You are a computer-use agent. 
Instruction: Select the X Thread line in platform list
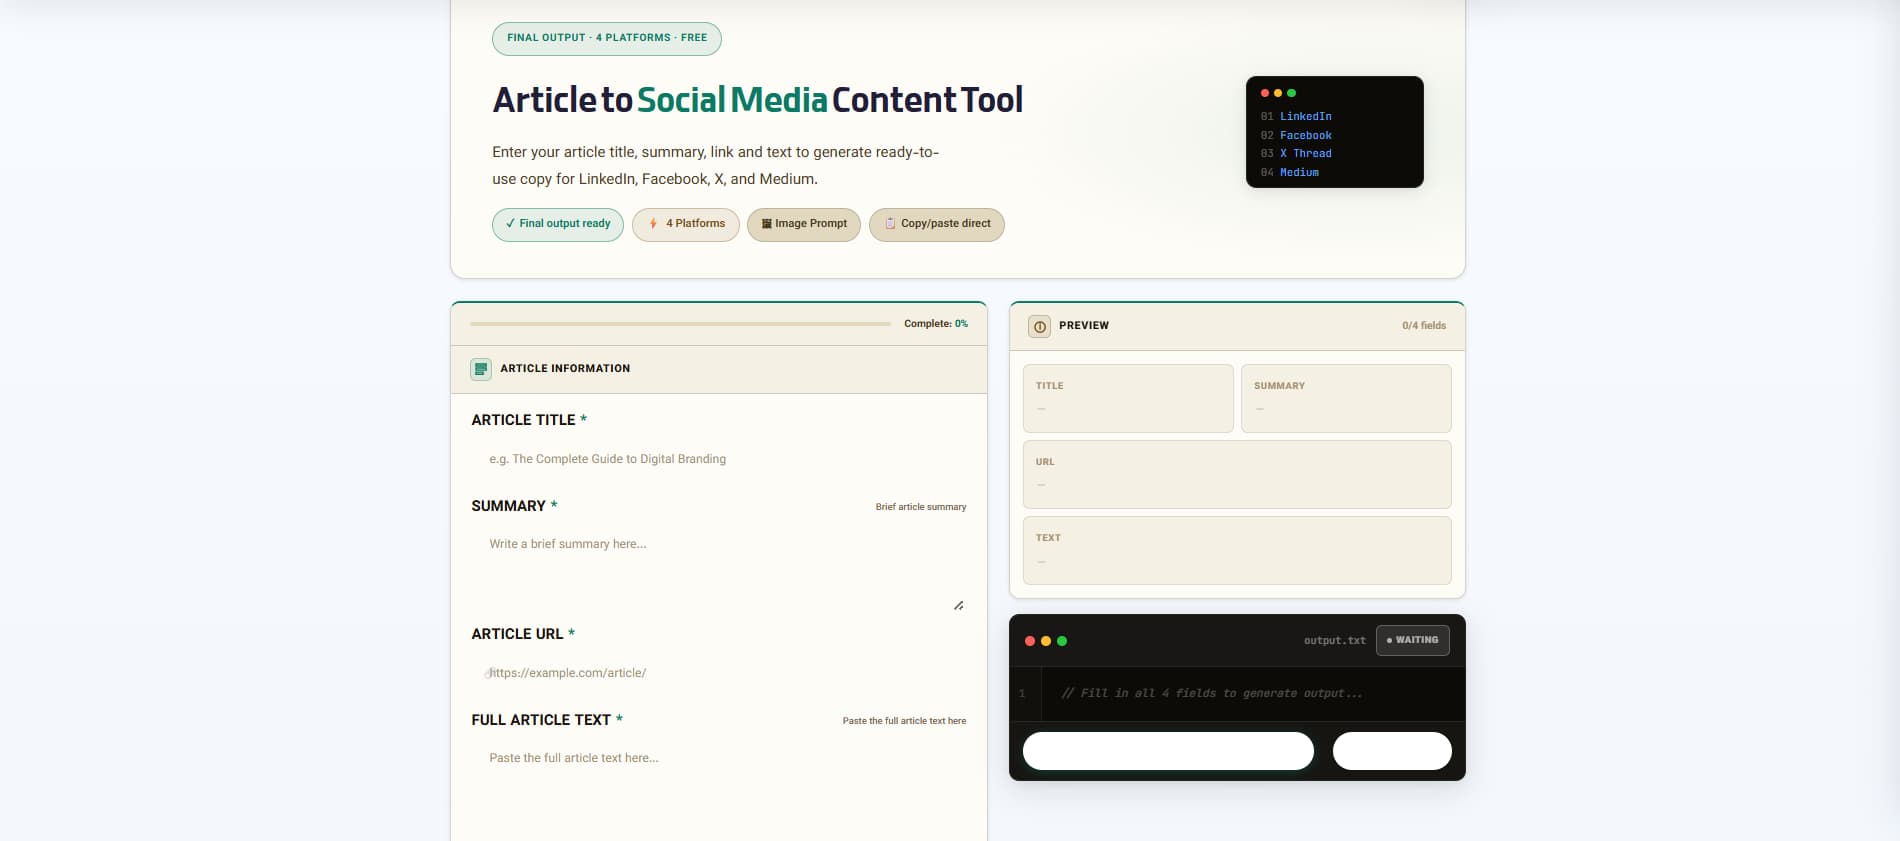pos(1305,154)
